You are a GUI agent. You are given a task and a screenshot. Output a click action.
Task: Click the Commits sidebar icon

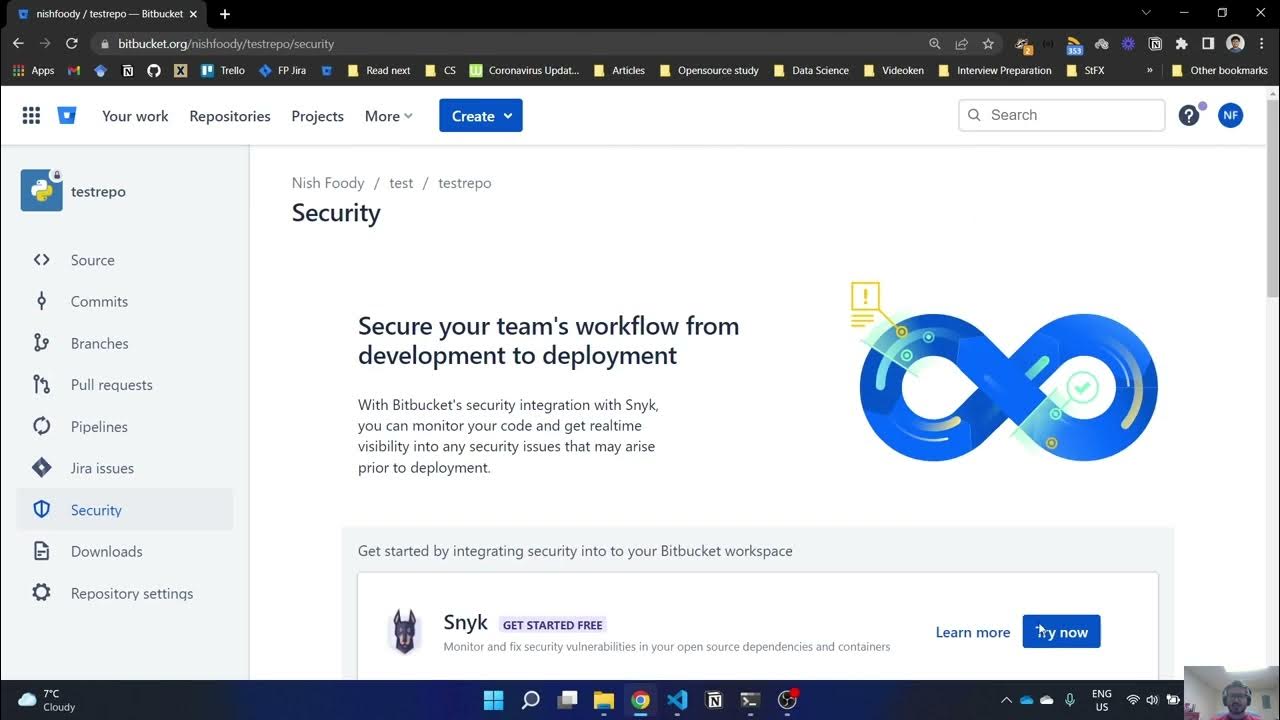coord(41,301)
